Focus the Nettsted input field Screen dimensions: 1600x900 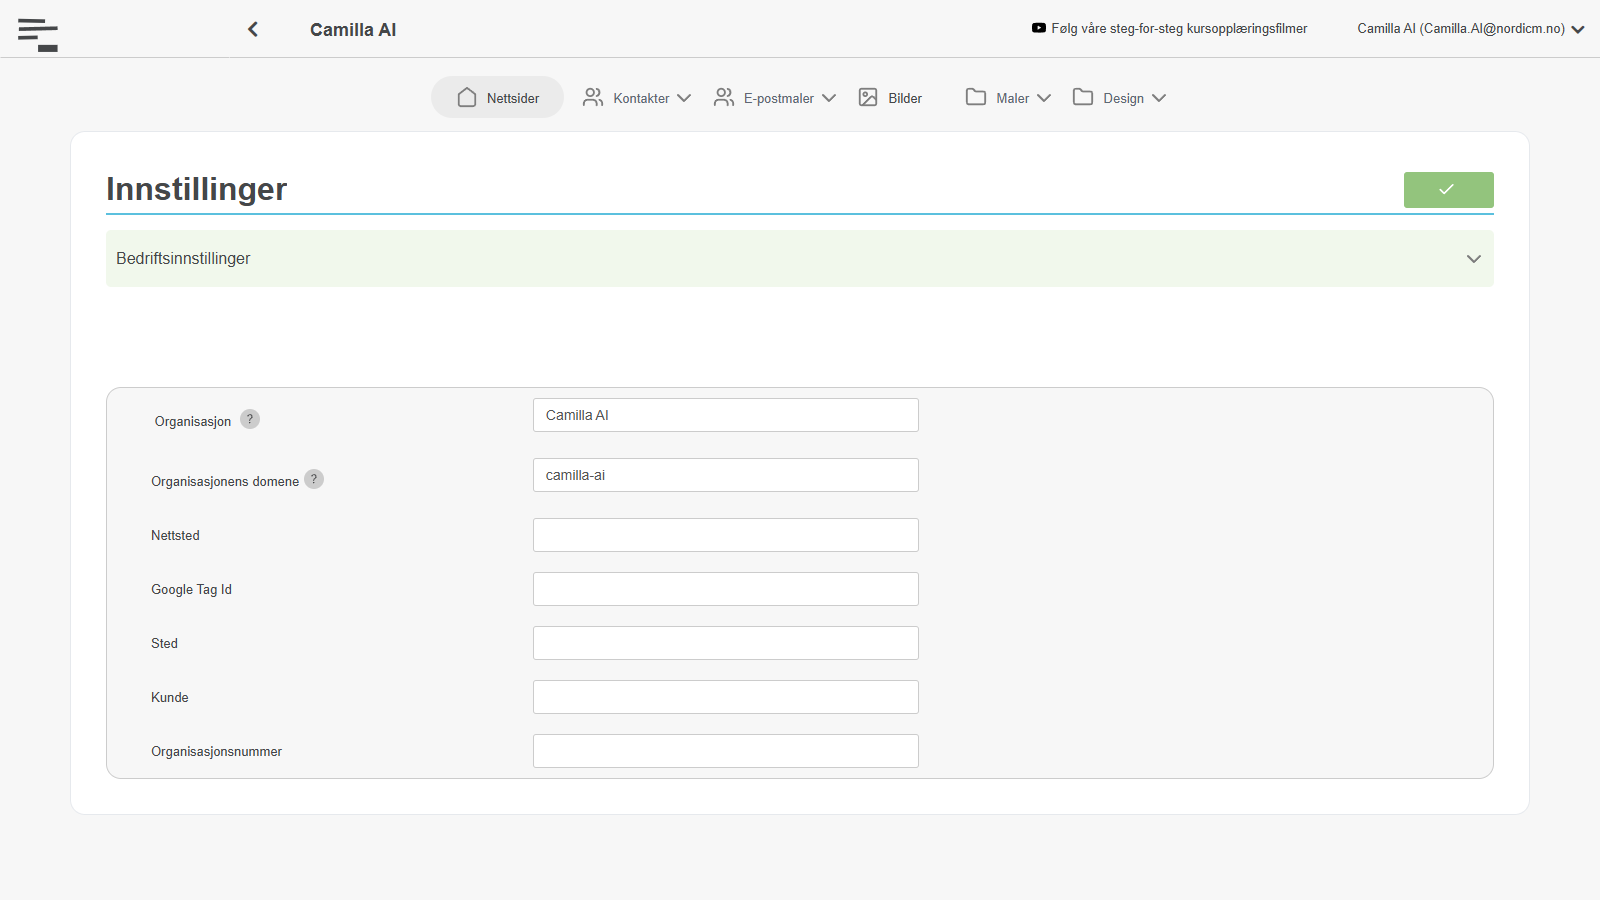point(726,535)
